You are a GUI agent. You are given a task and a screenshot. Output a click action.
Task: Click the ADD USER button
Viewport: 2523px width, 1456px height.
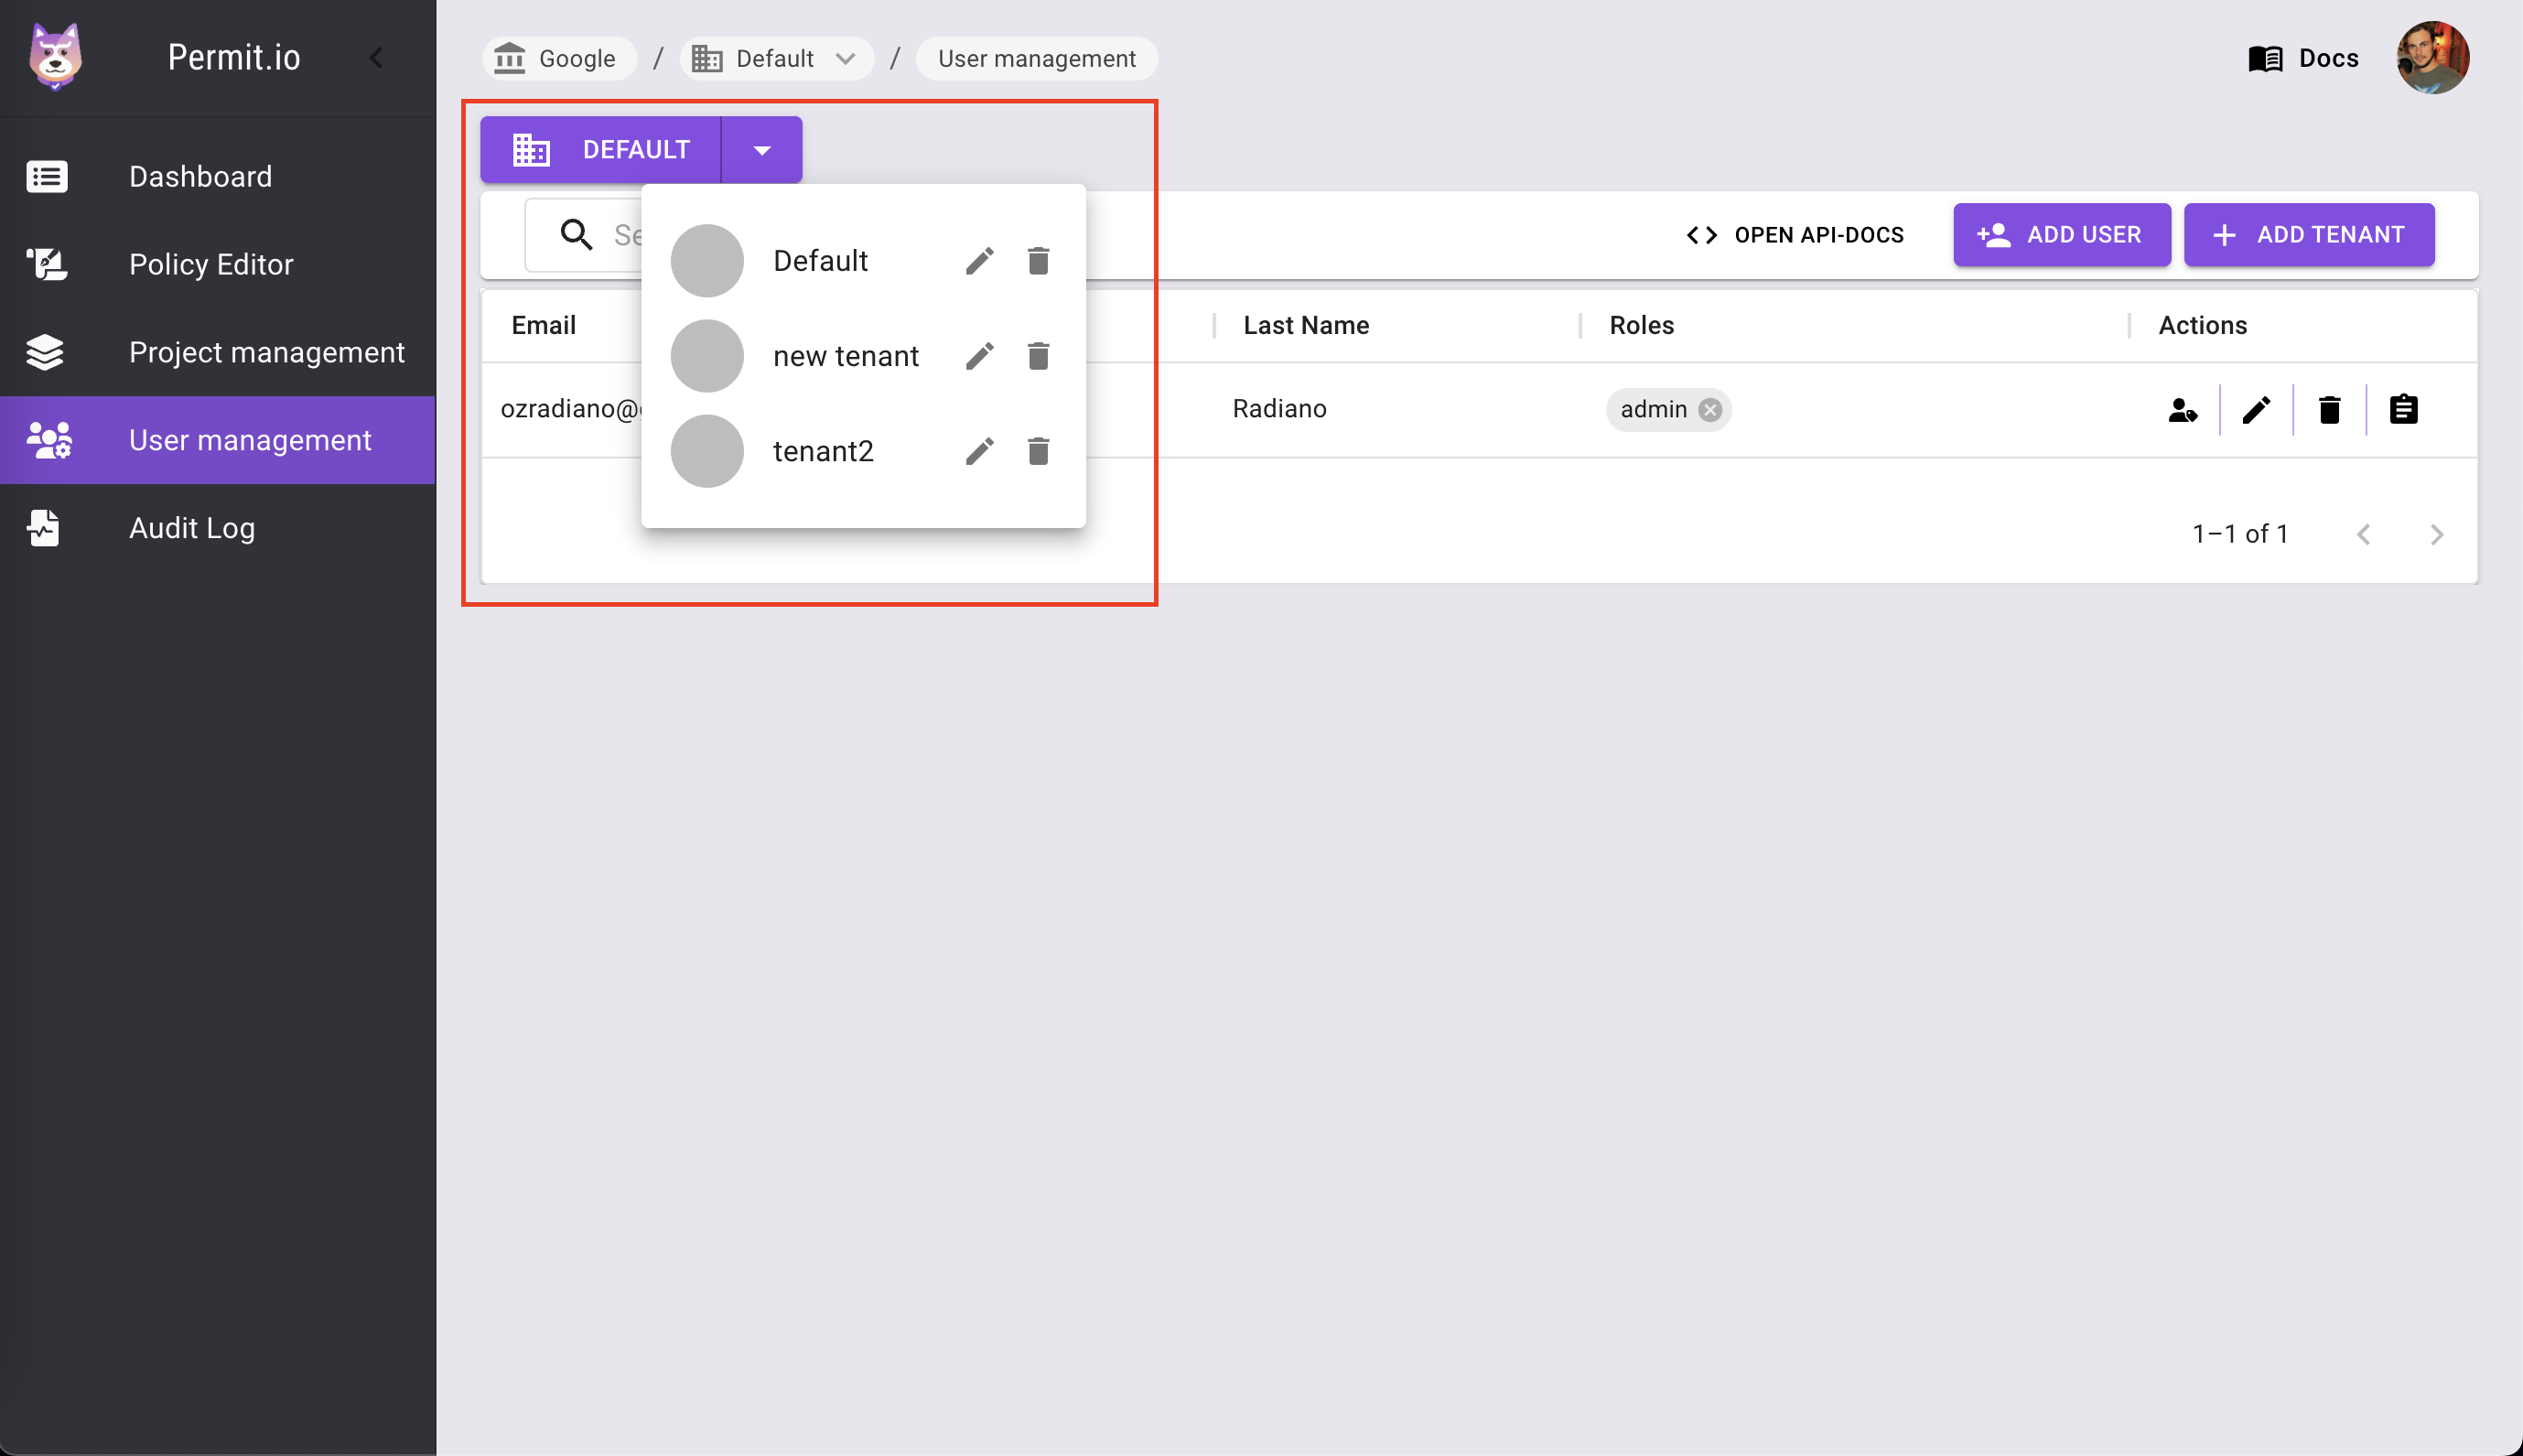(2061, 234)
